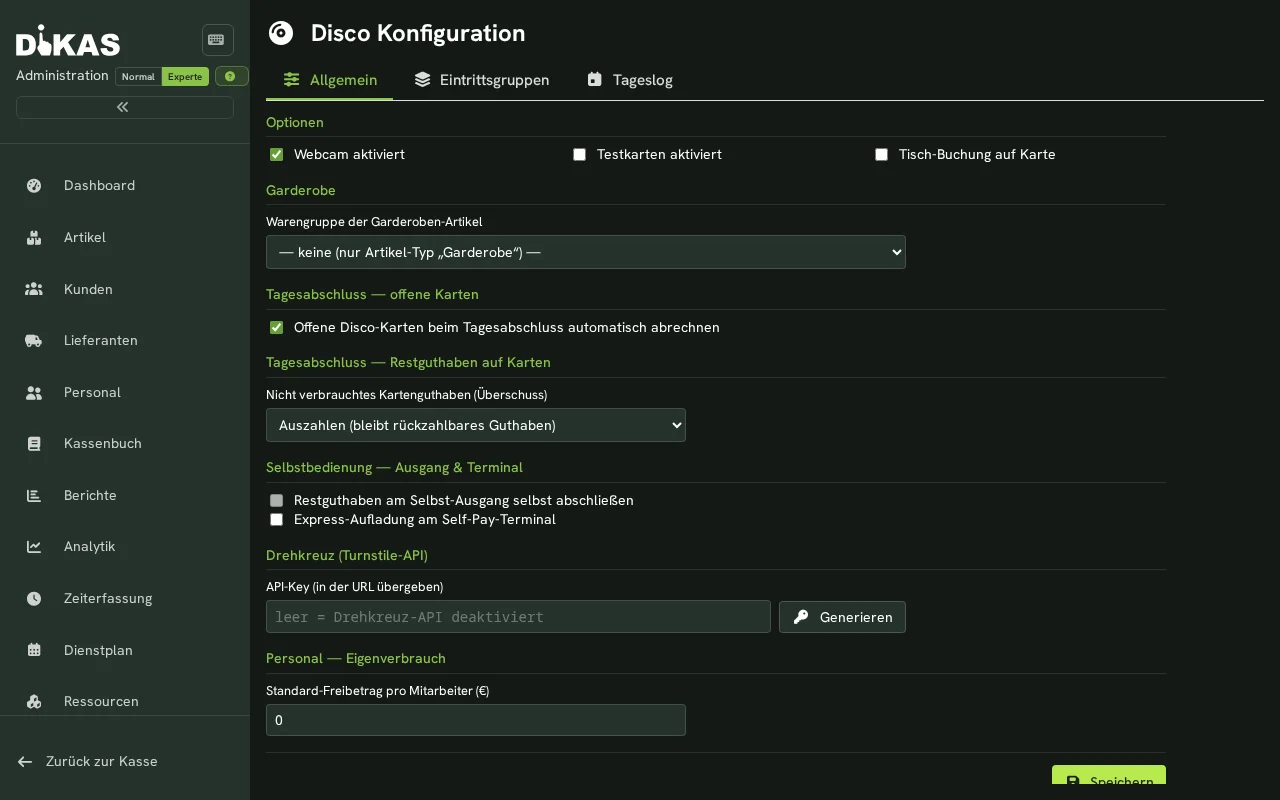Viewport: 1280px width, 800px height.
Task: Click the Zeiterfassung clock icon
Action: [x=34, y=598]
